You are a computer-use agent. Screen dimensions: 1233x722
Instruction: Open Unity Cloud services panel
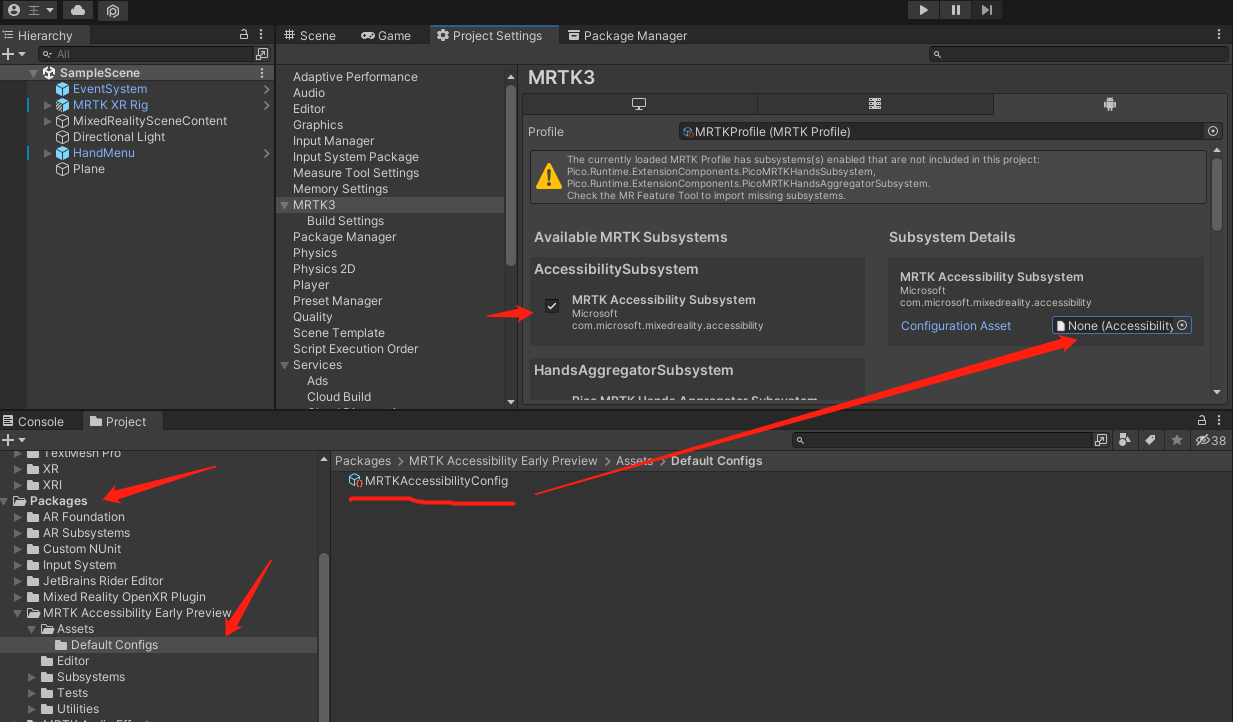78,11
